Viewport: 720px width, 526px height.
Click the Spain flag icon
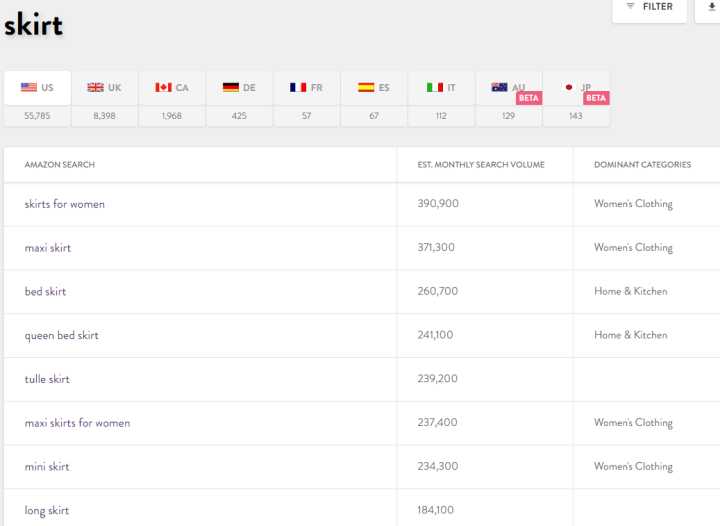click(366, 88)
